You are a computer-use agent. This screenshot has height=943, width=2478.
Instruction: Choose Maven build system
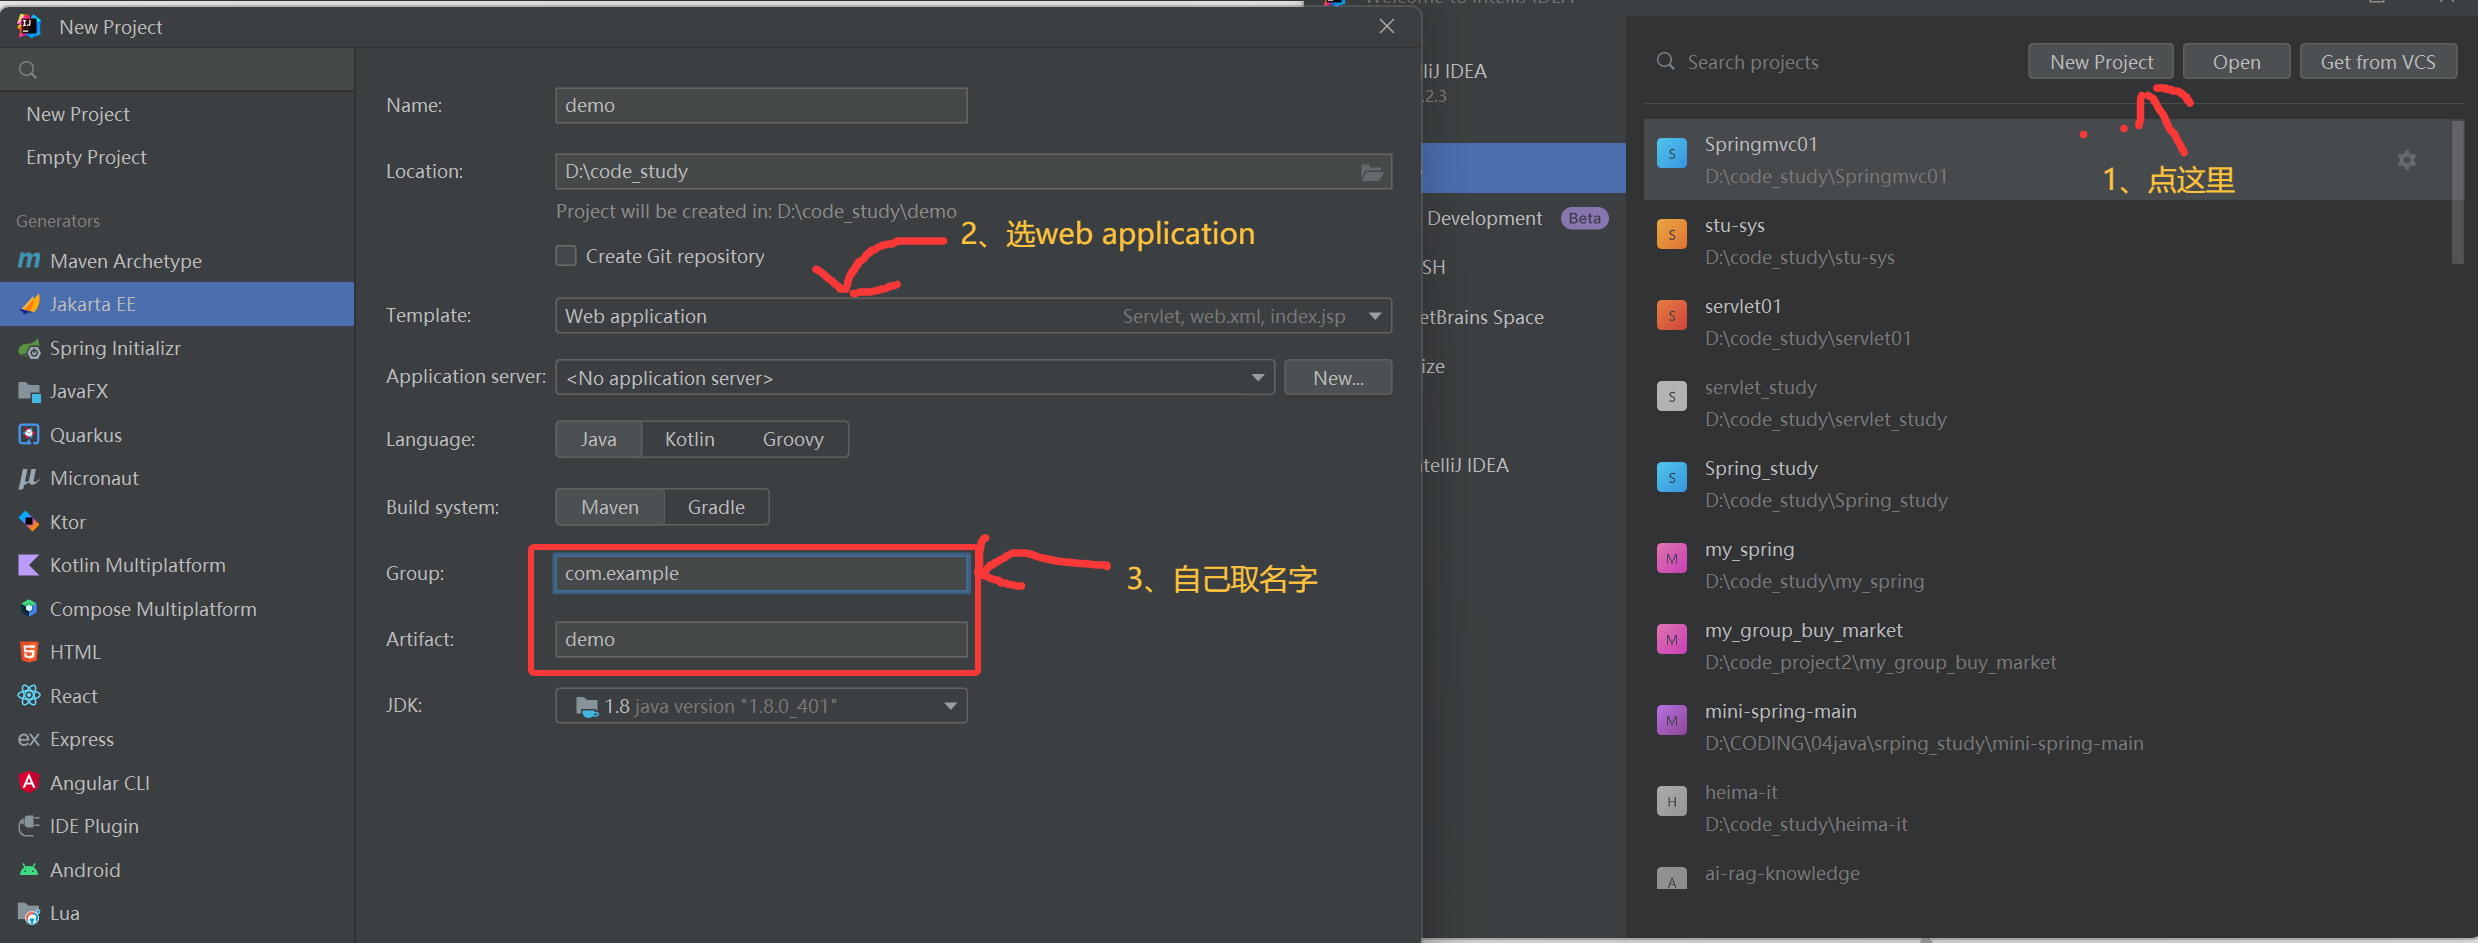click(x=610, y=507)
